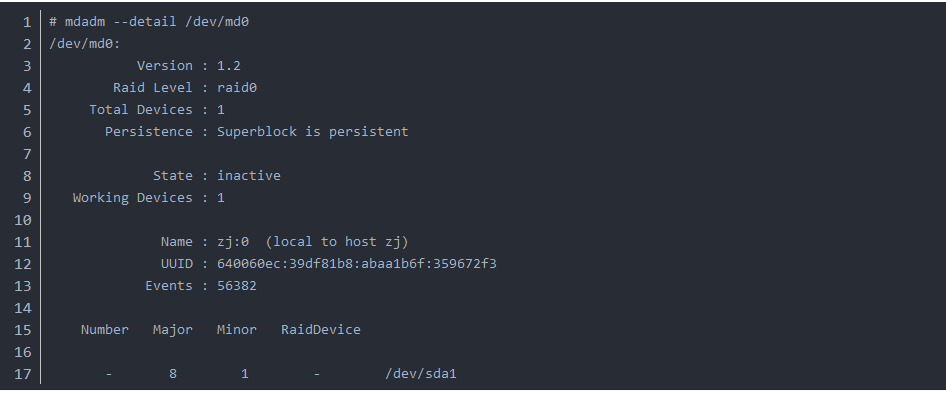Click the Version value 1.2

click(229, 66)
